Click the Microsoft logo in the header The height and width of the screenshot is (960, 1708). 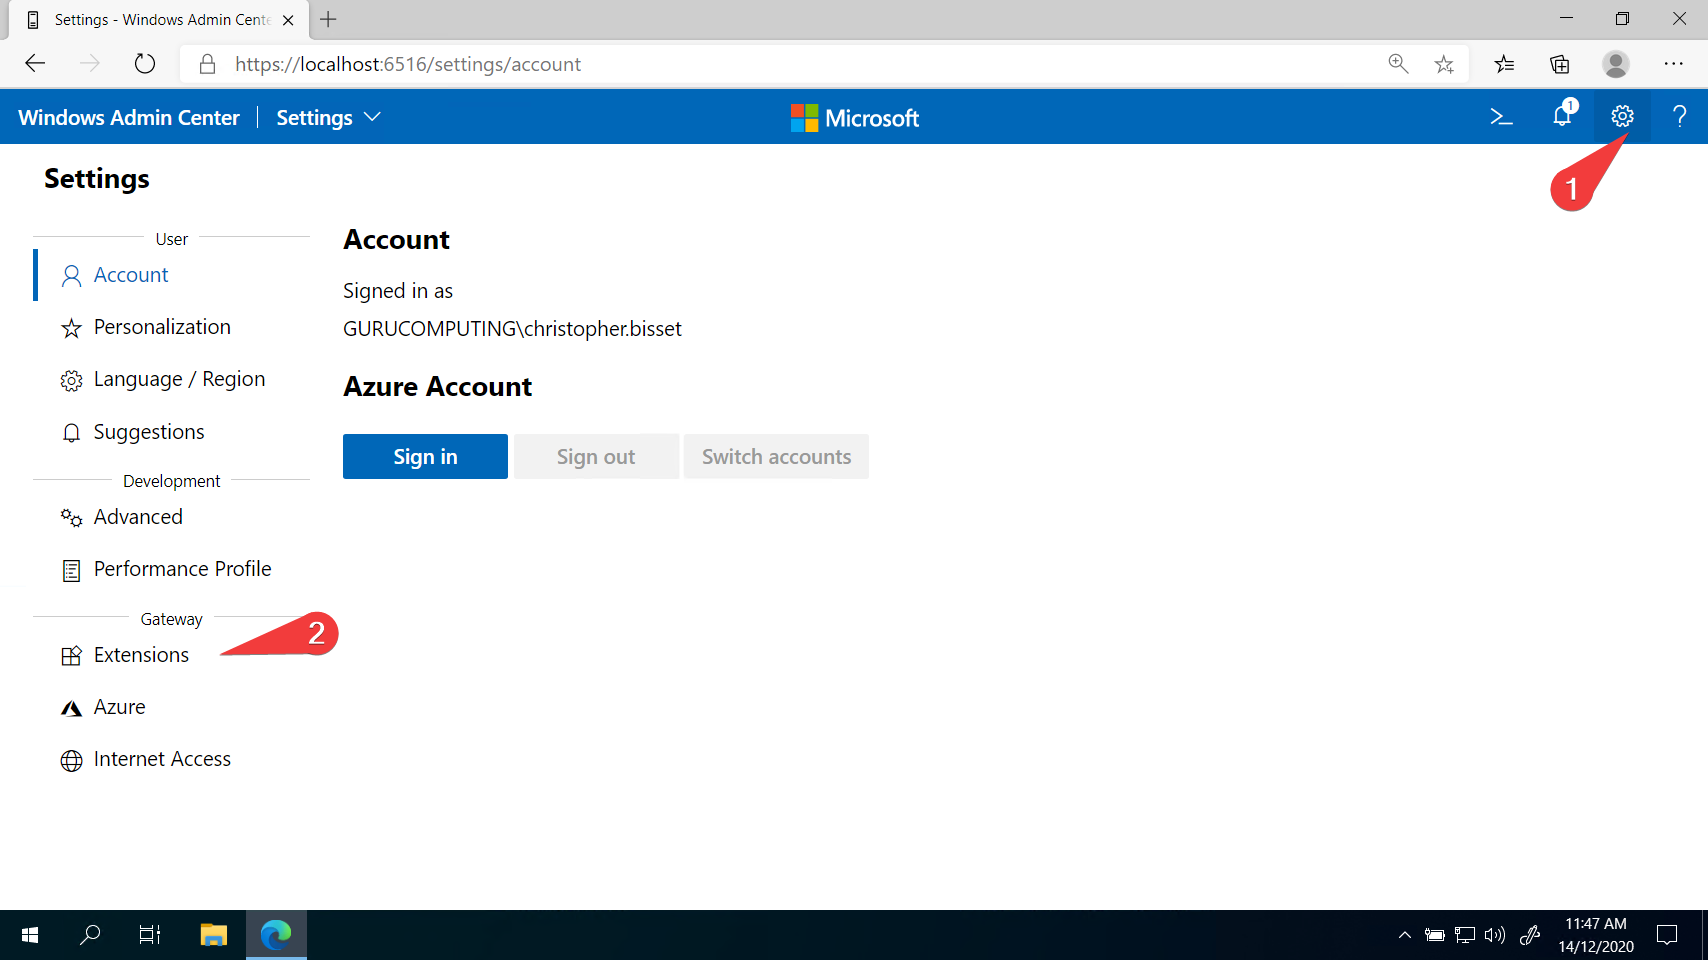[x=854, y=118]
